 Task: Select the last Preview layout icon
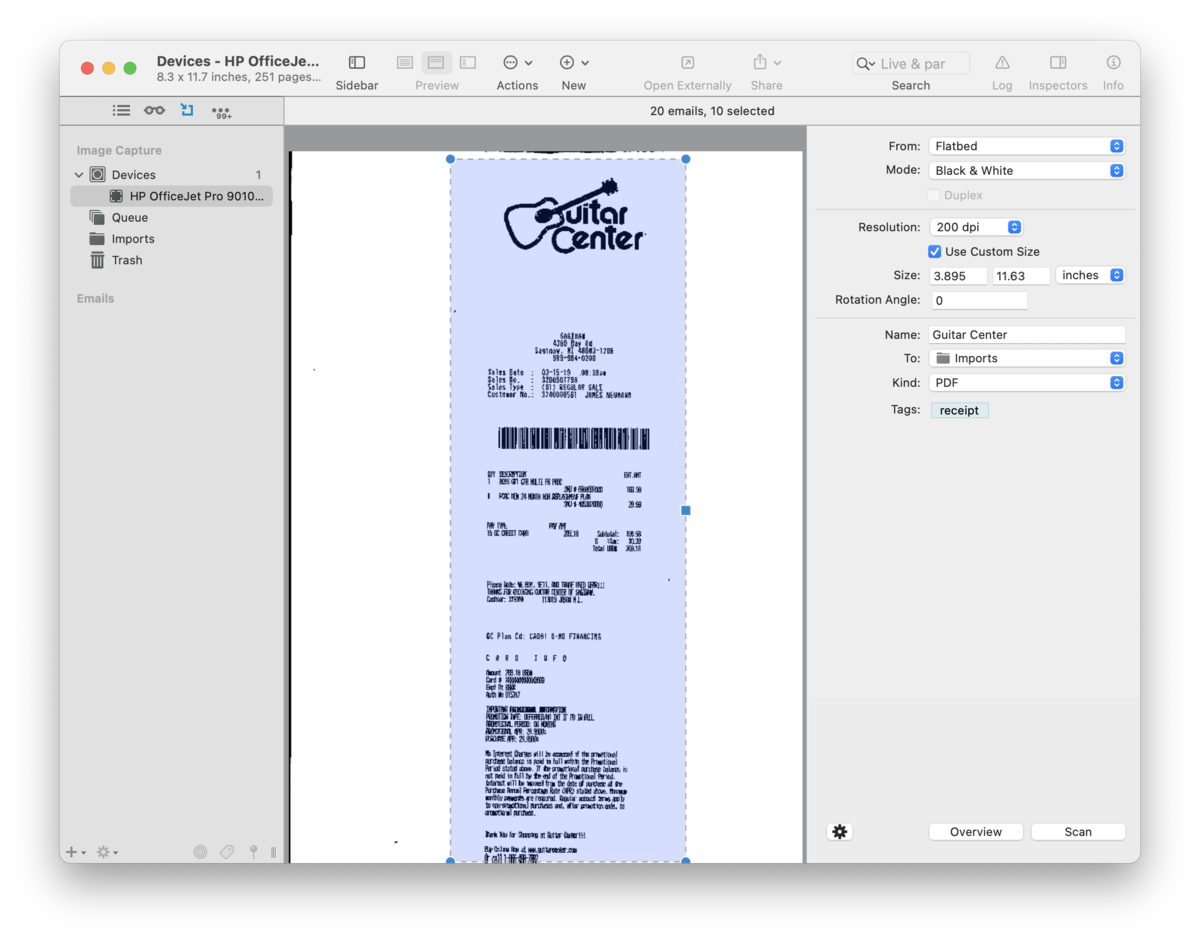tap(467, 63)
